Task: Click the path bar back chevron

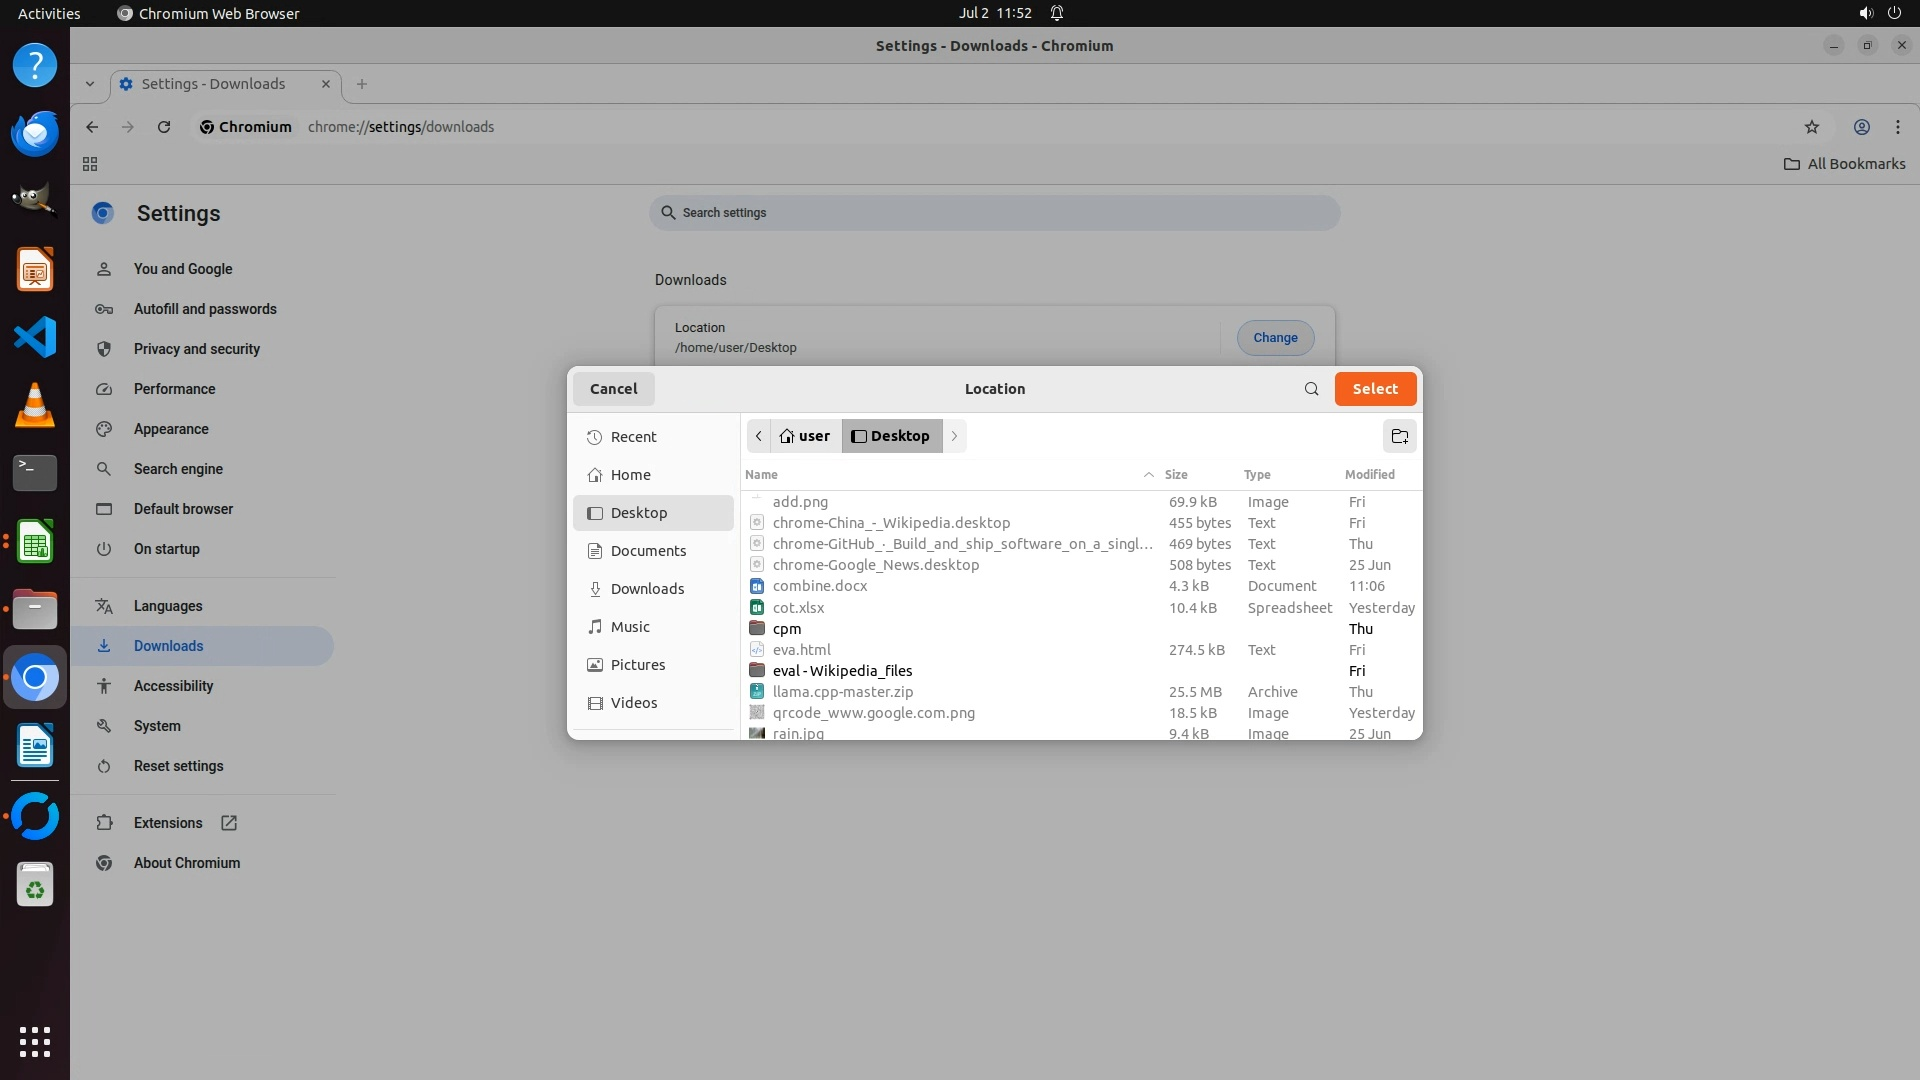Action: click(x=759, y=436)
